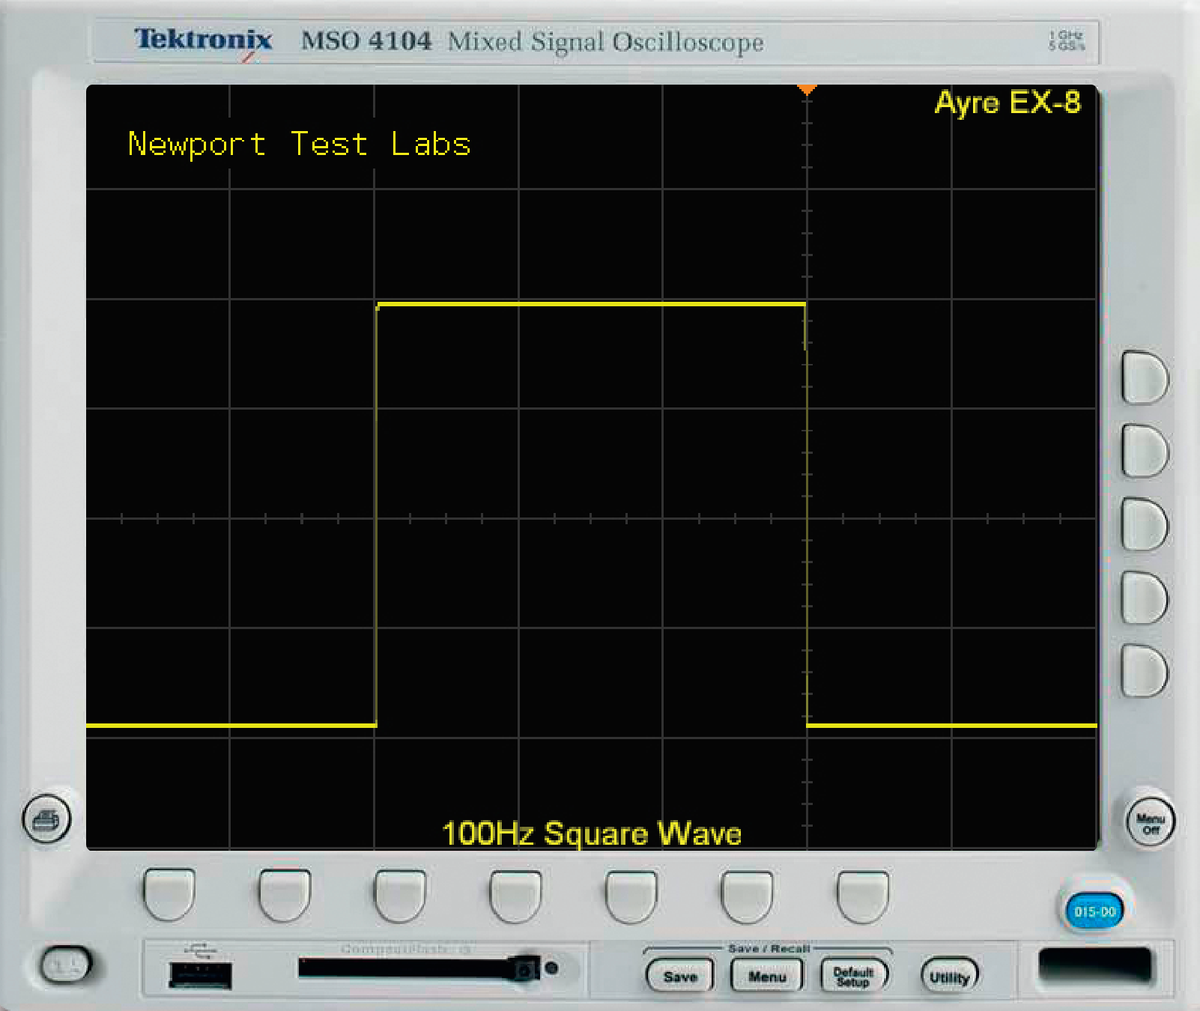Open the Utility button
This screenshot has height=1011, width=1200.
pos(949,977)
